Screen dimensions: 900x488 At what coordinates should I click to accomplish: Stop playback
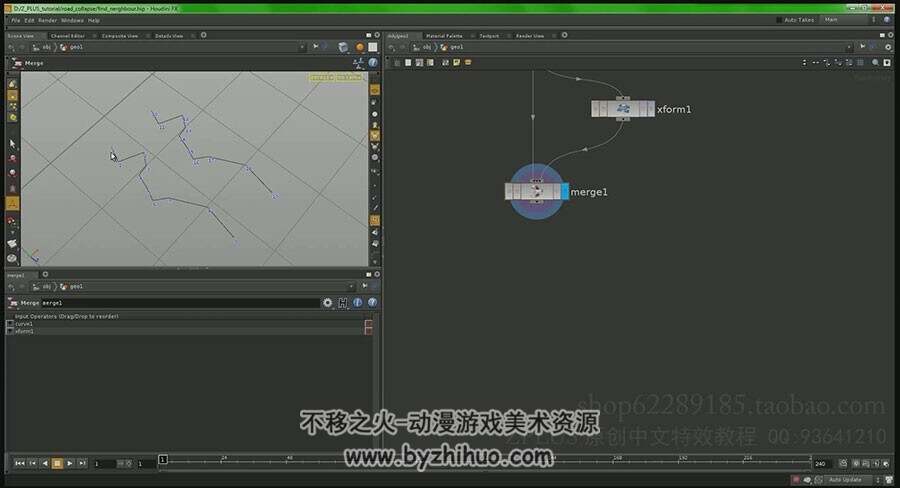(57, 463)
